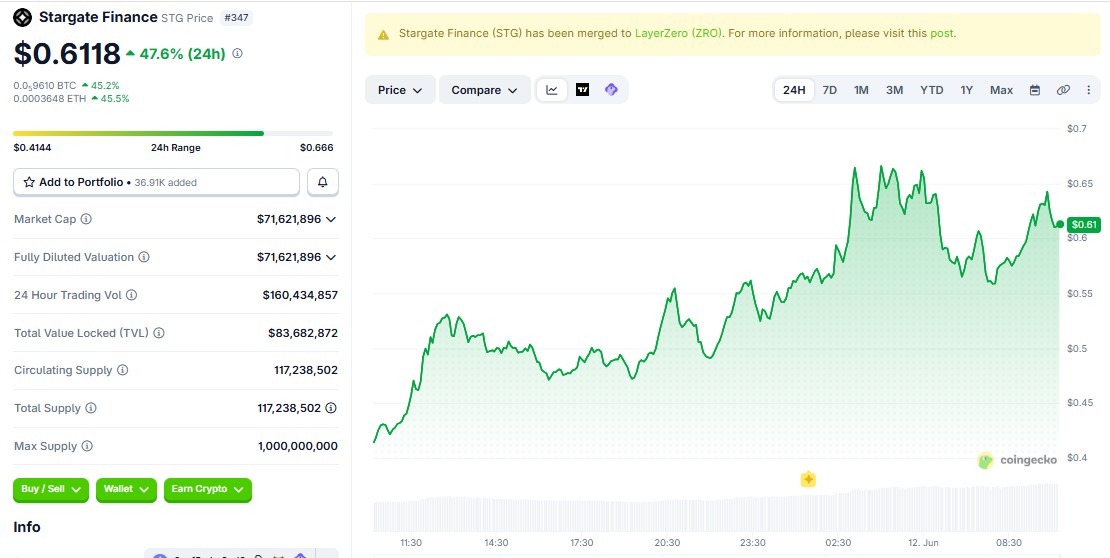This screenshot has width=1110, height=558.
Task: Click the volume bars below the chart
Action: [x=715, y=509]
